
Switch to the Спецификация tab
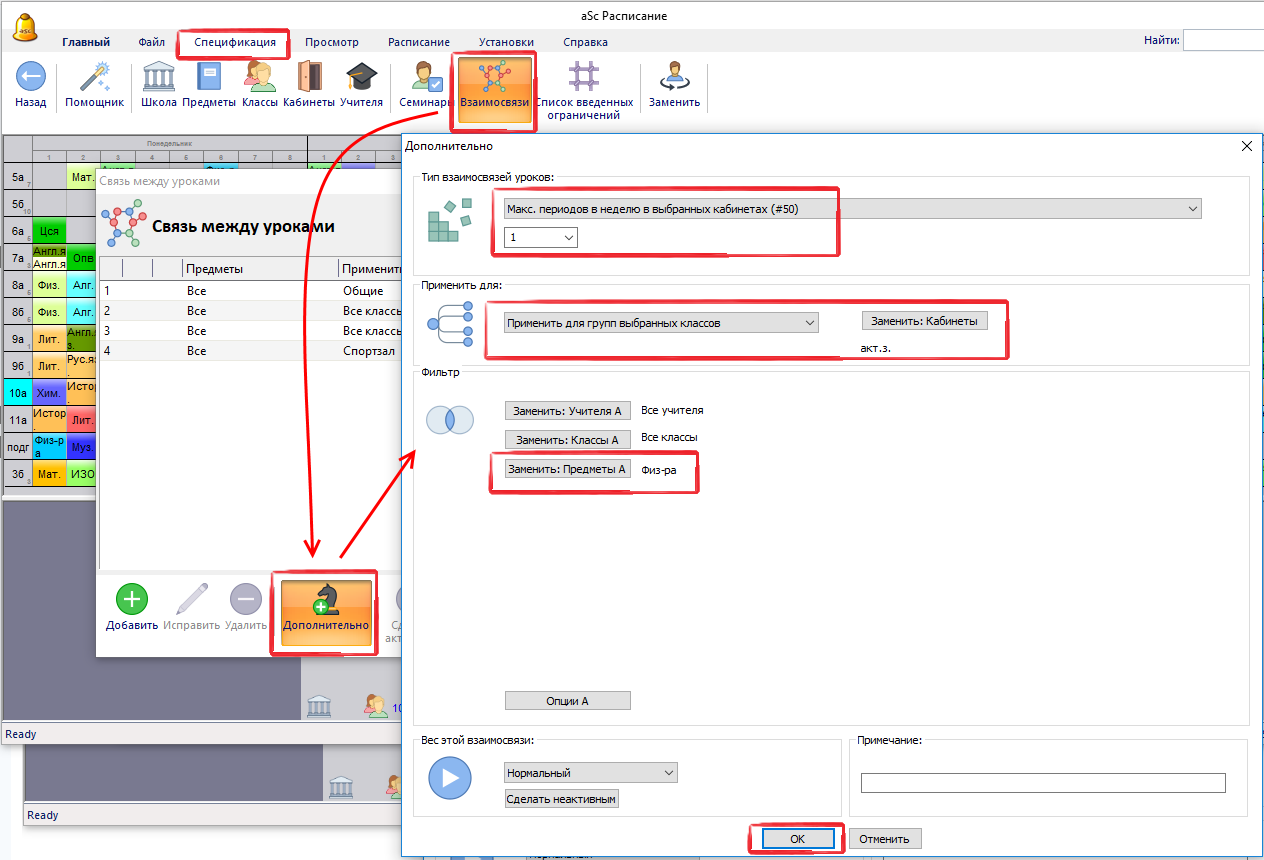pos(234,42)
